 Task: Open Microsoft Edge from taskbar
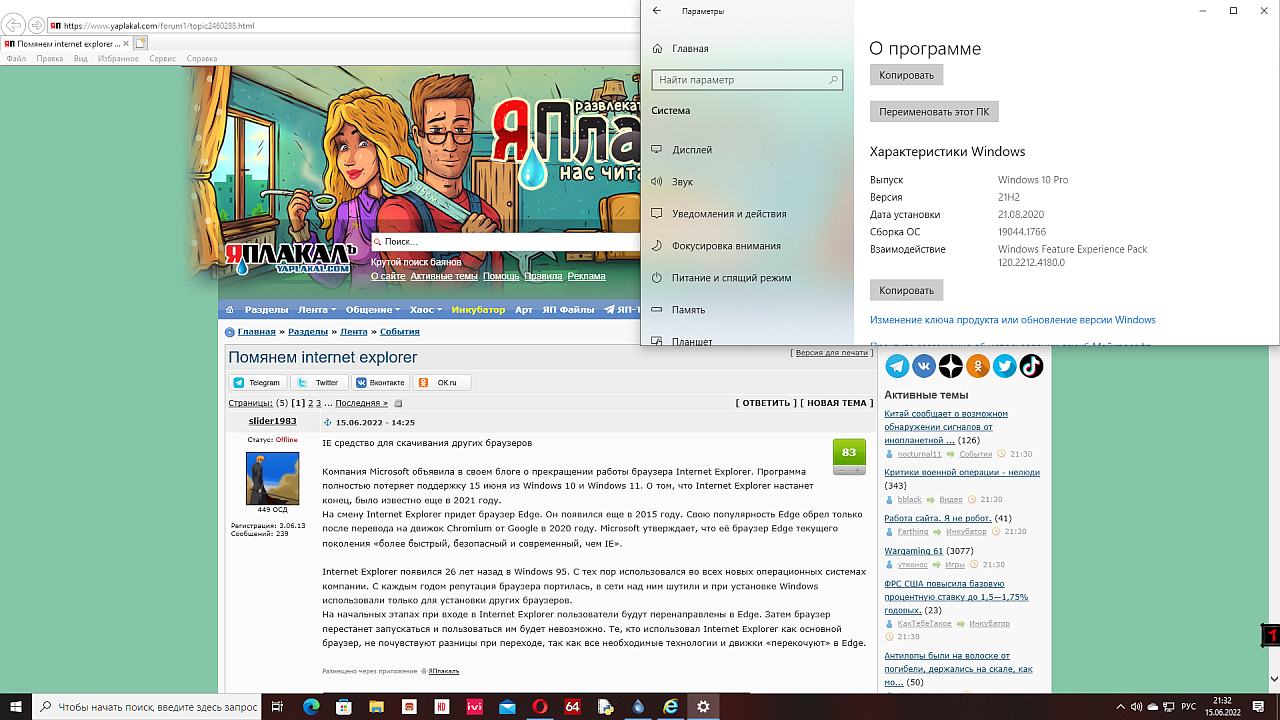pos(311,706)
